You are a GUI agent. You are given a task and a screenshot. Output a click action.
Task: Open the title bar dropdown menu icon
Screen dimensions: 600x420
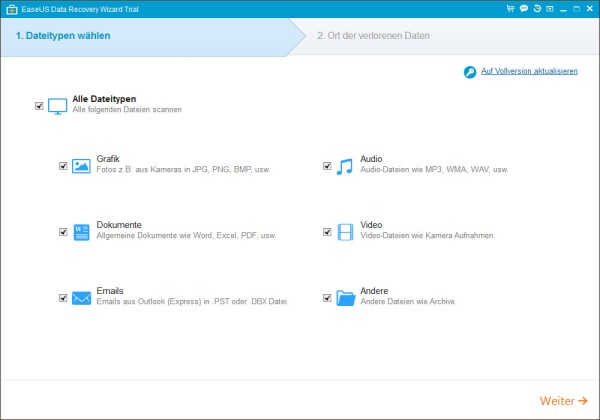point(549,9)
